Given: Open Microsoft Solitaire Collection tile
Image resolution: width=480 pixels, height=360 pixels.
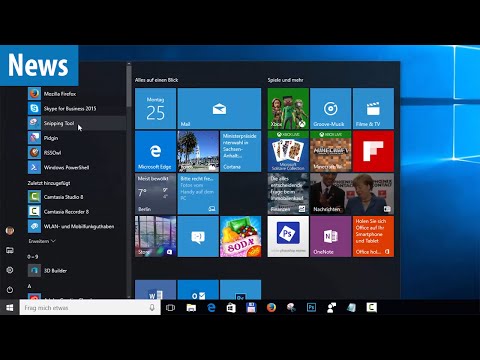Looking at the screenshot, I should pos(288,151).
